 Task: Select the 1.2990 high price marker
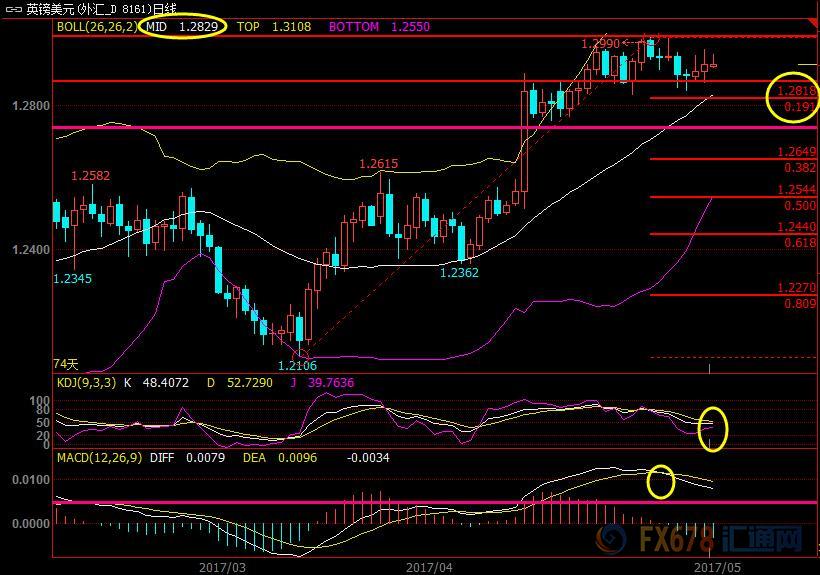pos(600,44)
